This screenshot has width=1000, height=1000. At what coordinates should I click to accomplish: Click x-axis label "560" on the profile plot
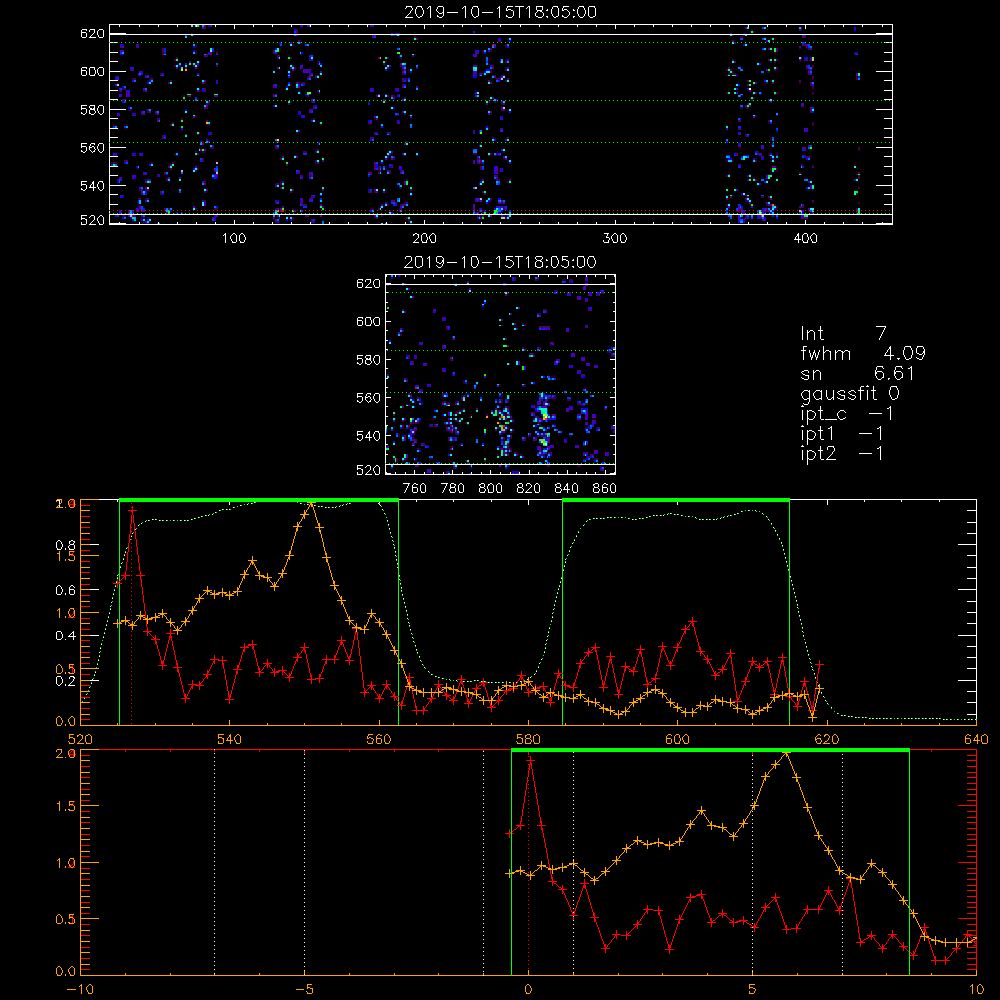coord(379,740)
